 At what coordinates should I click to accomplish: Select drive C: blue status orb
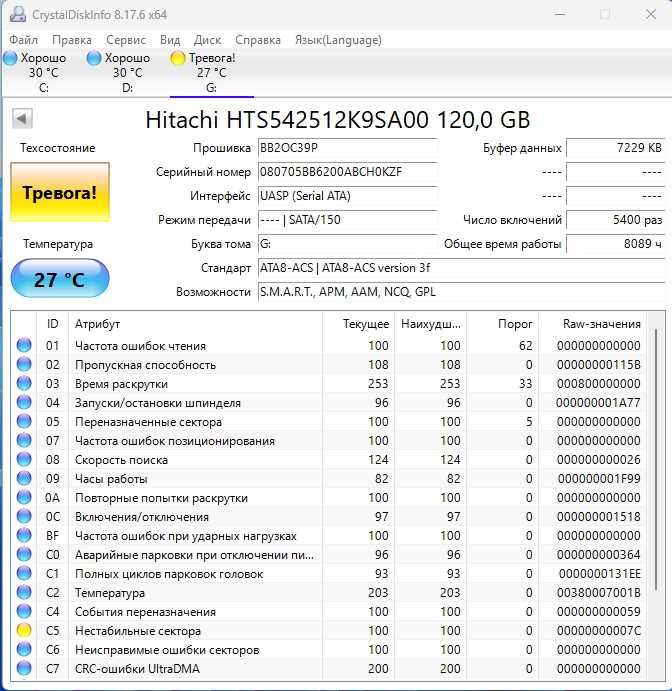tap(10, 58)
